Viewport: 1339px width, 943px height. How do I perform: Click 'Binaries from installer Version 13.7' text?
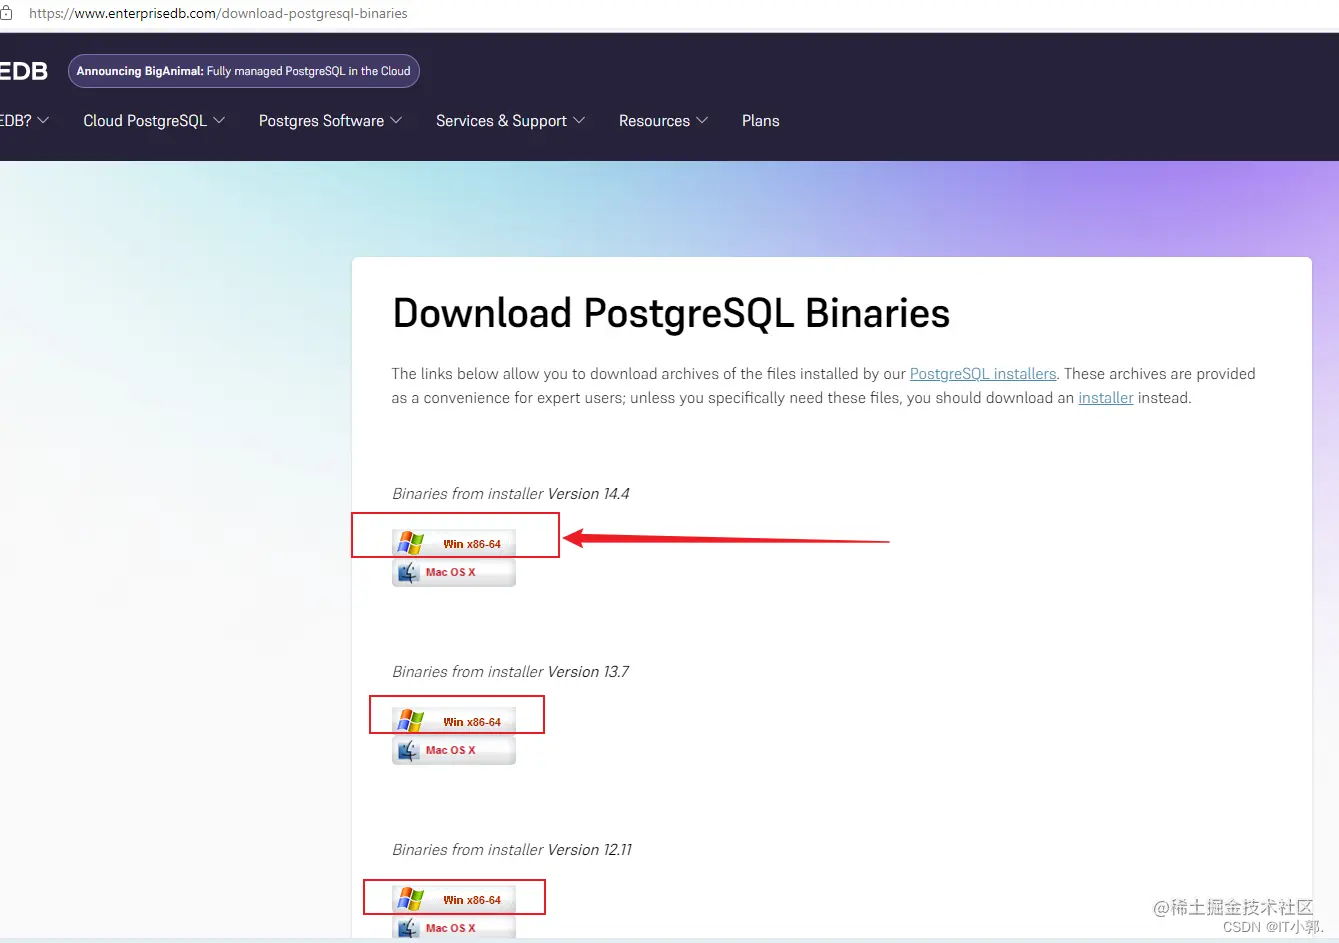[511, 672]
